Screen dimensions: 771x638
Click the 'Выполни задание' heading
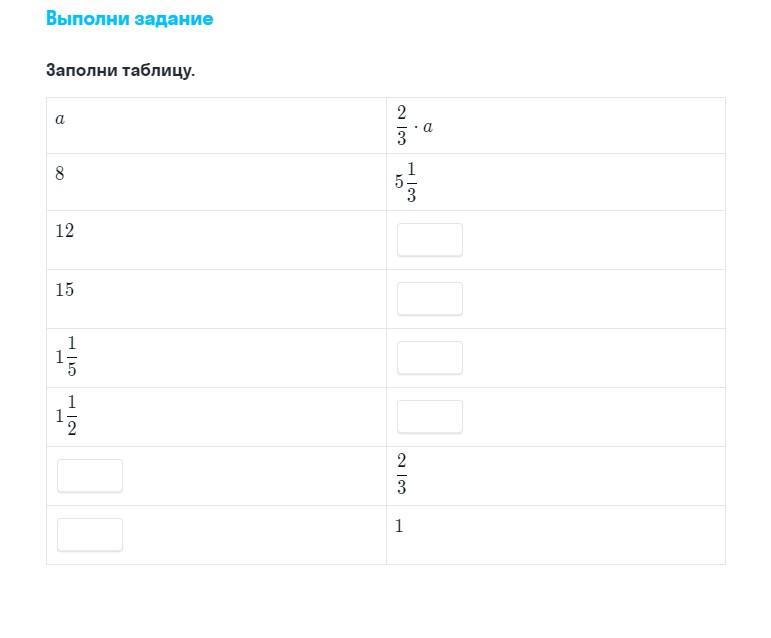(x=129, y=19)
